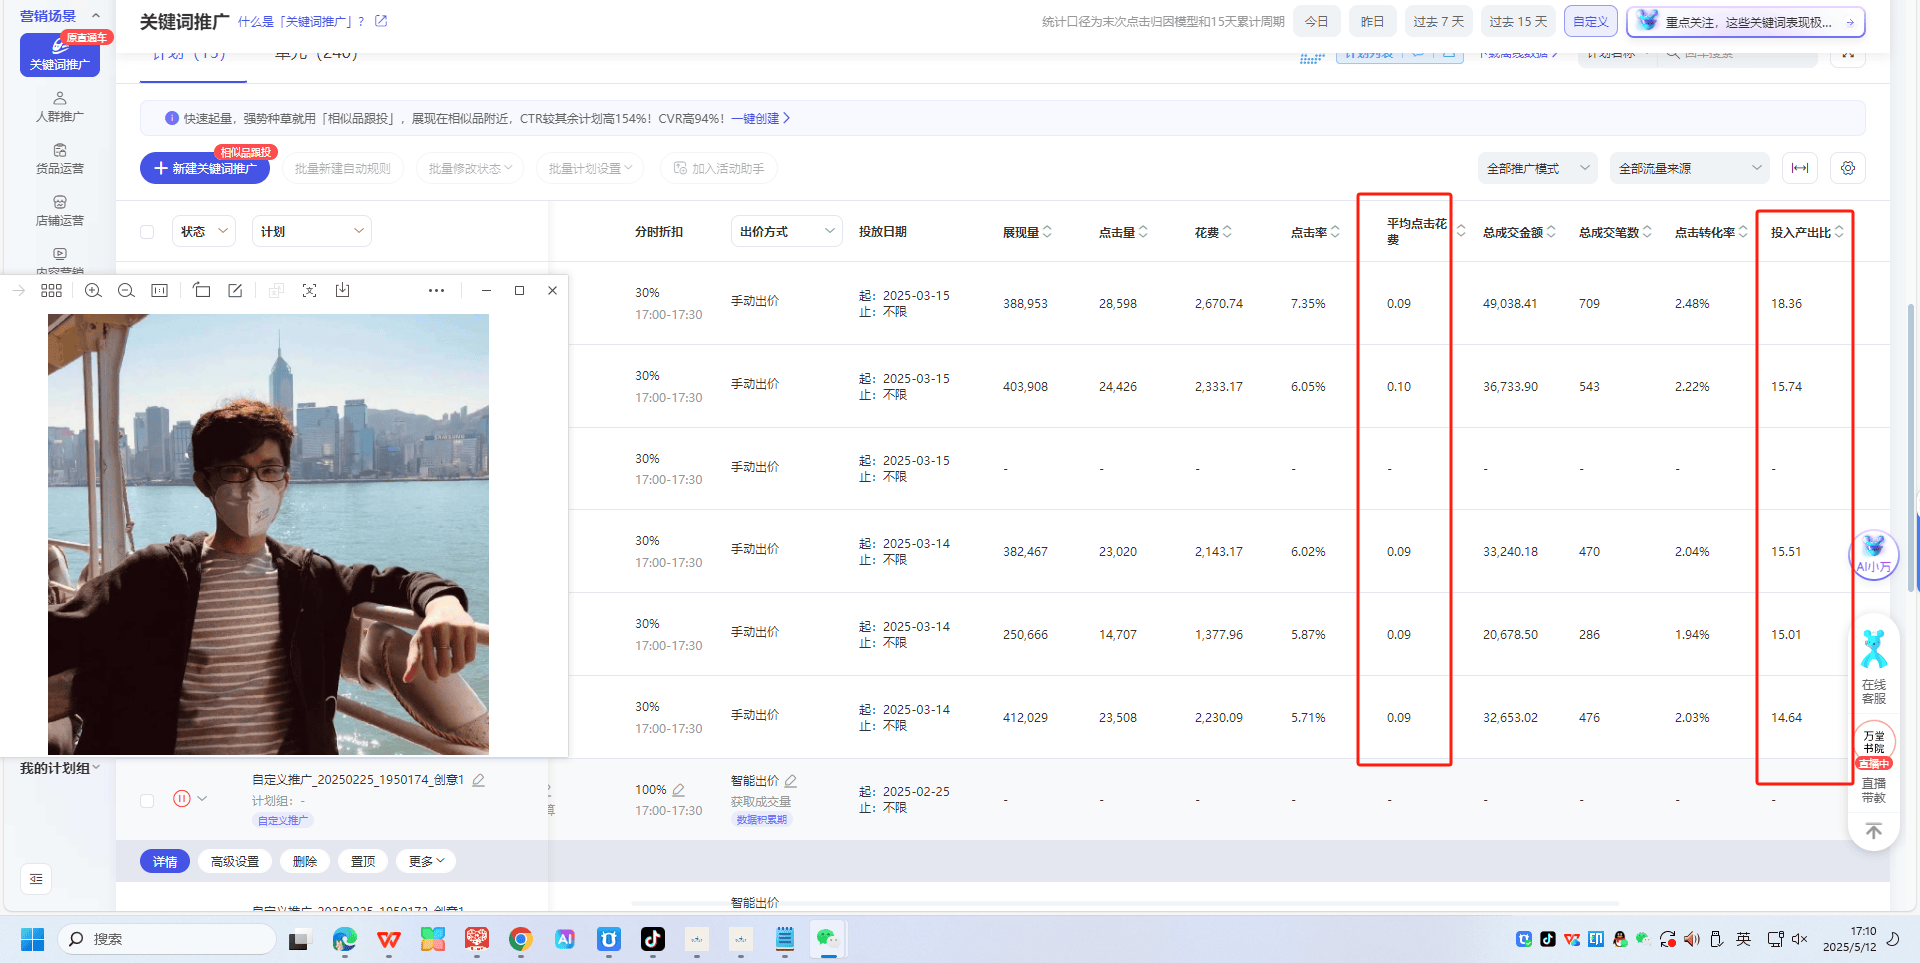Click the save/download icon in image viewer
The image size is (1920, 963).
pos(342,291)
